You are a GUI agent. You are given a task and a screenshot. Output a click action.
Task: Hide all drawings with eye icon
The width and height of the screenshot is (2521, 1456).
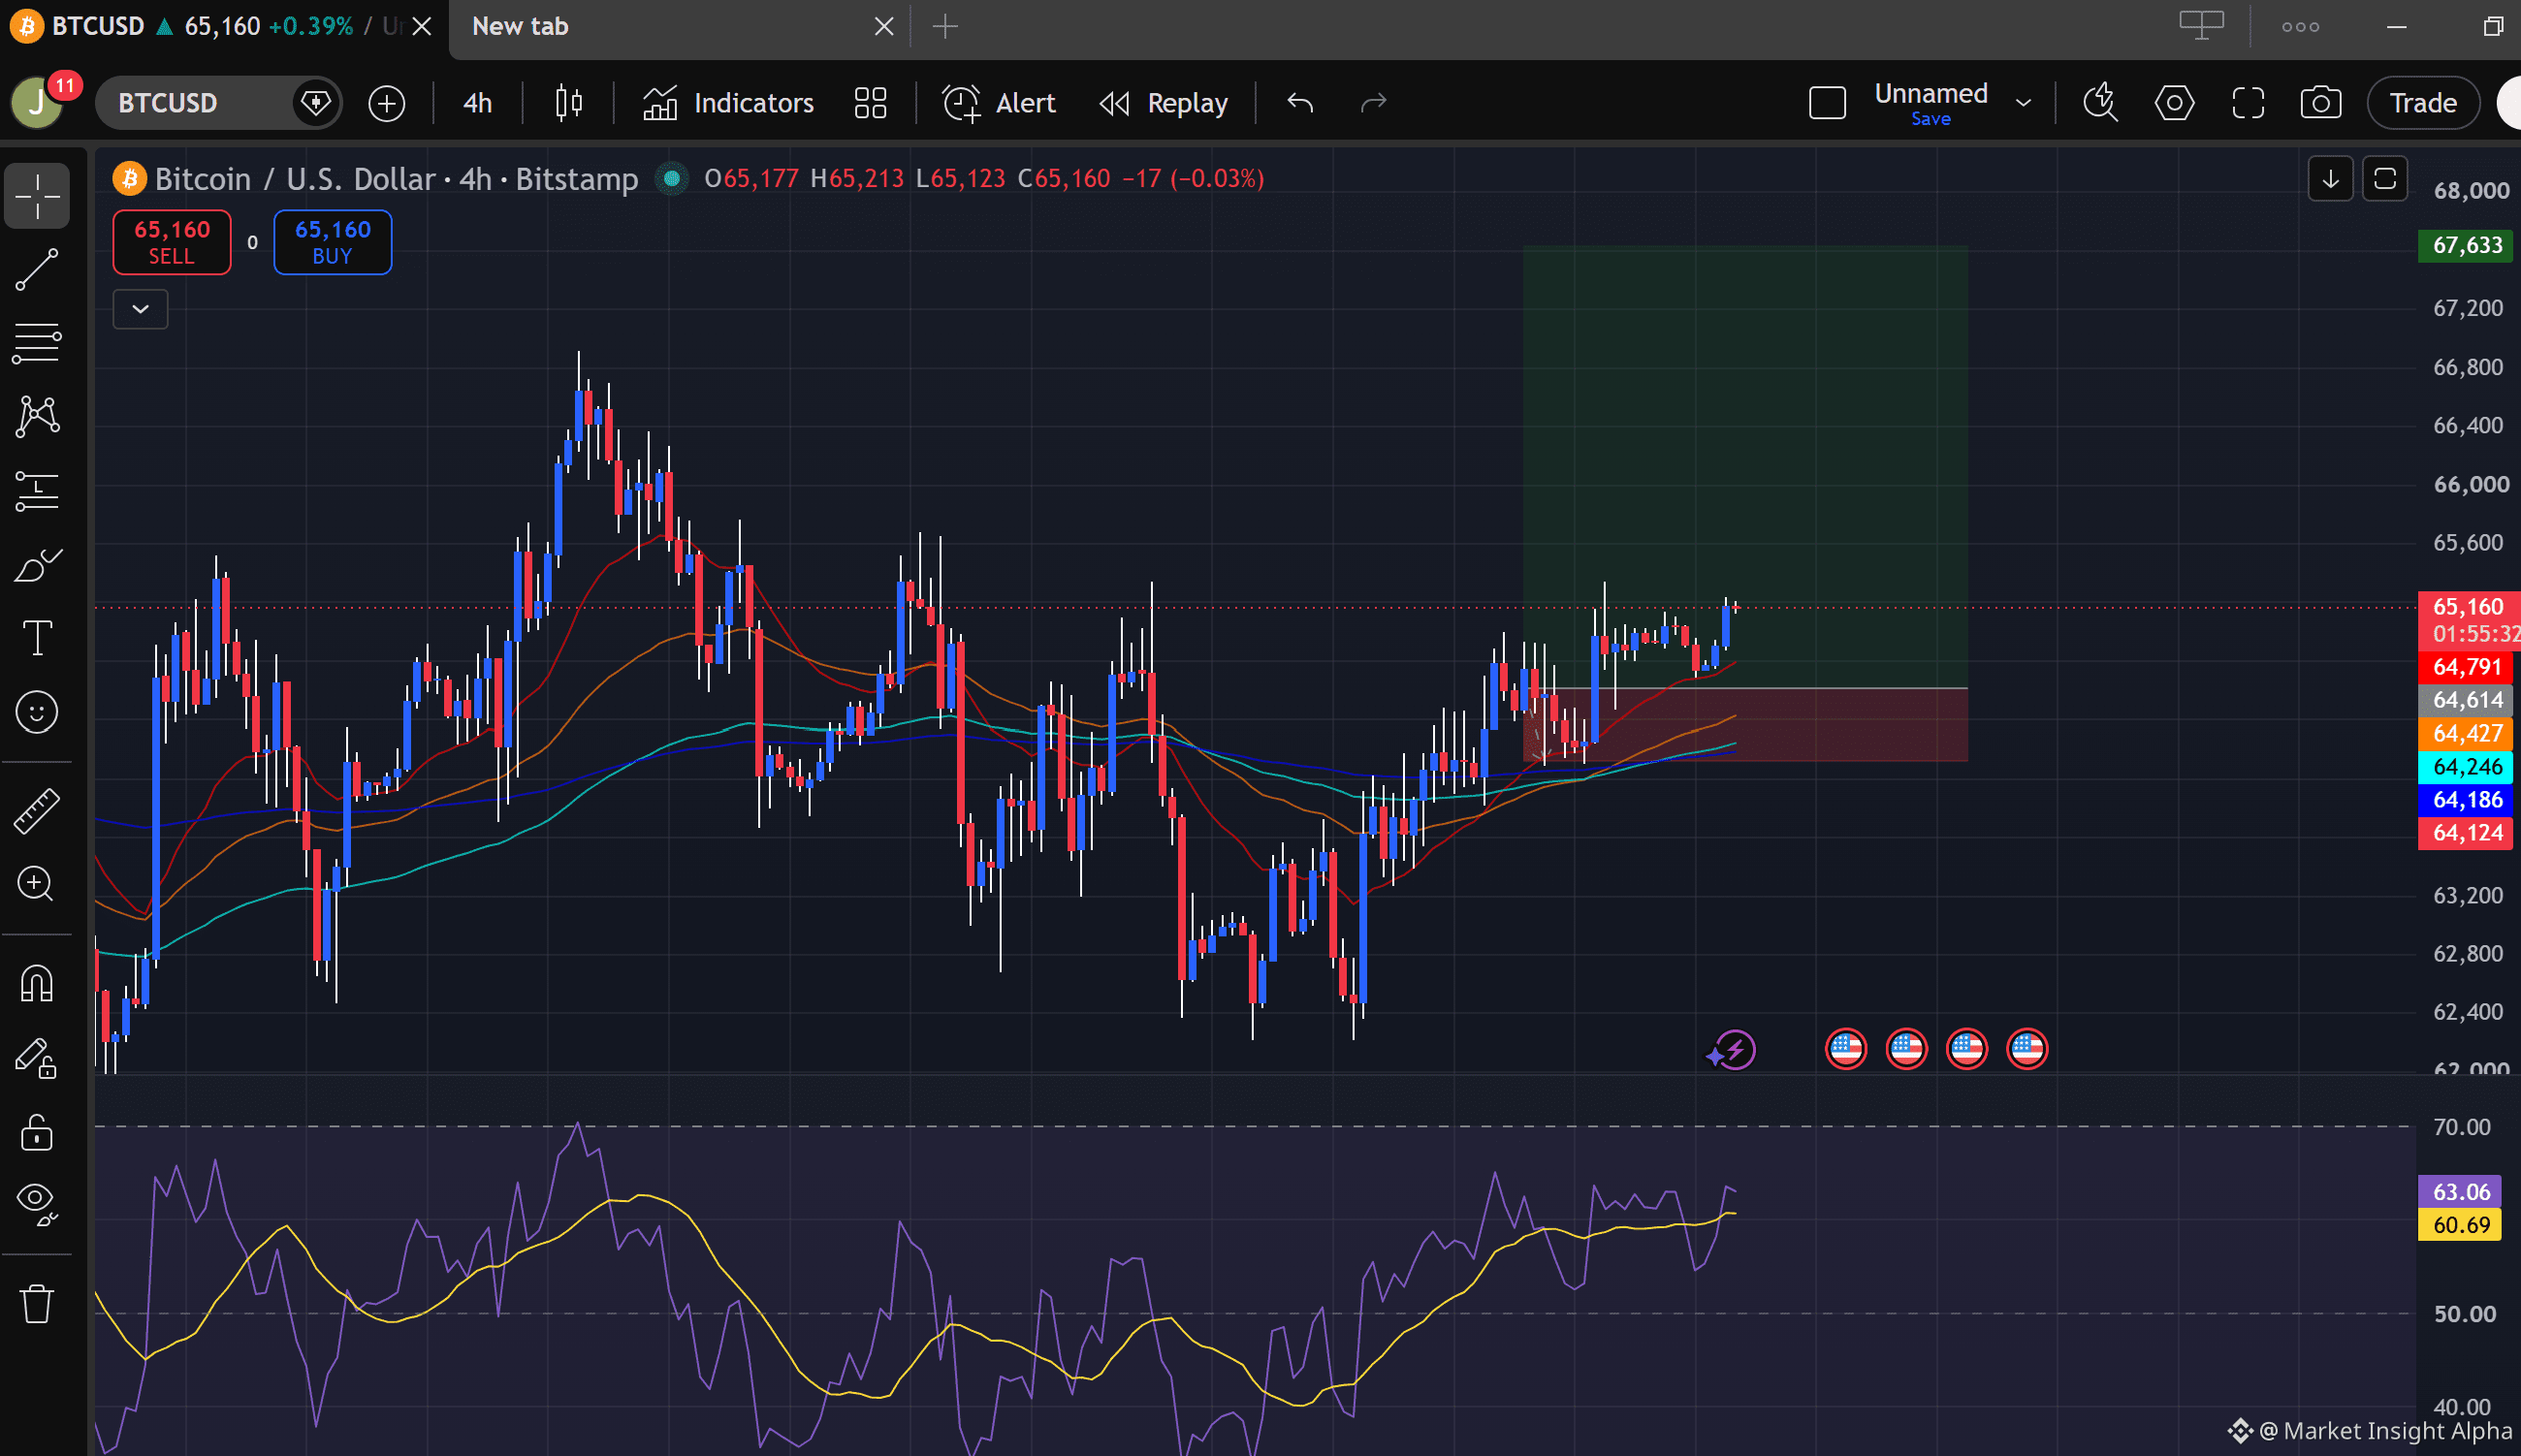point(37,1205)
